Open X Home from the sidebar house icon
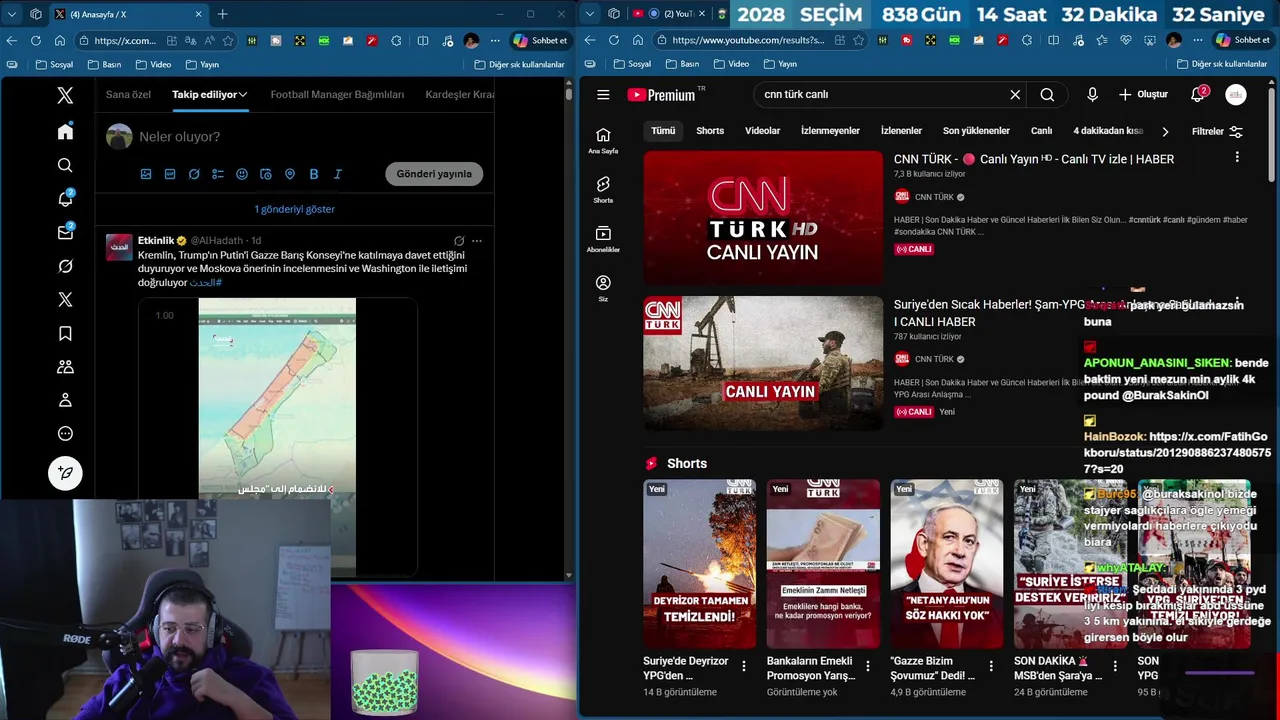The image size is (1280, 720). coord(65,132)
